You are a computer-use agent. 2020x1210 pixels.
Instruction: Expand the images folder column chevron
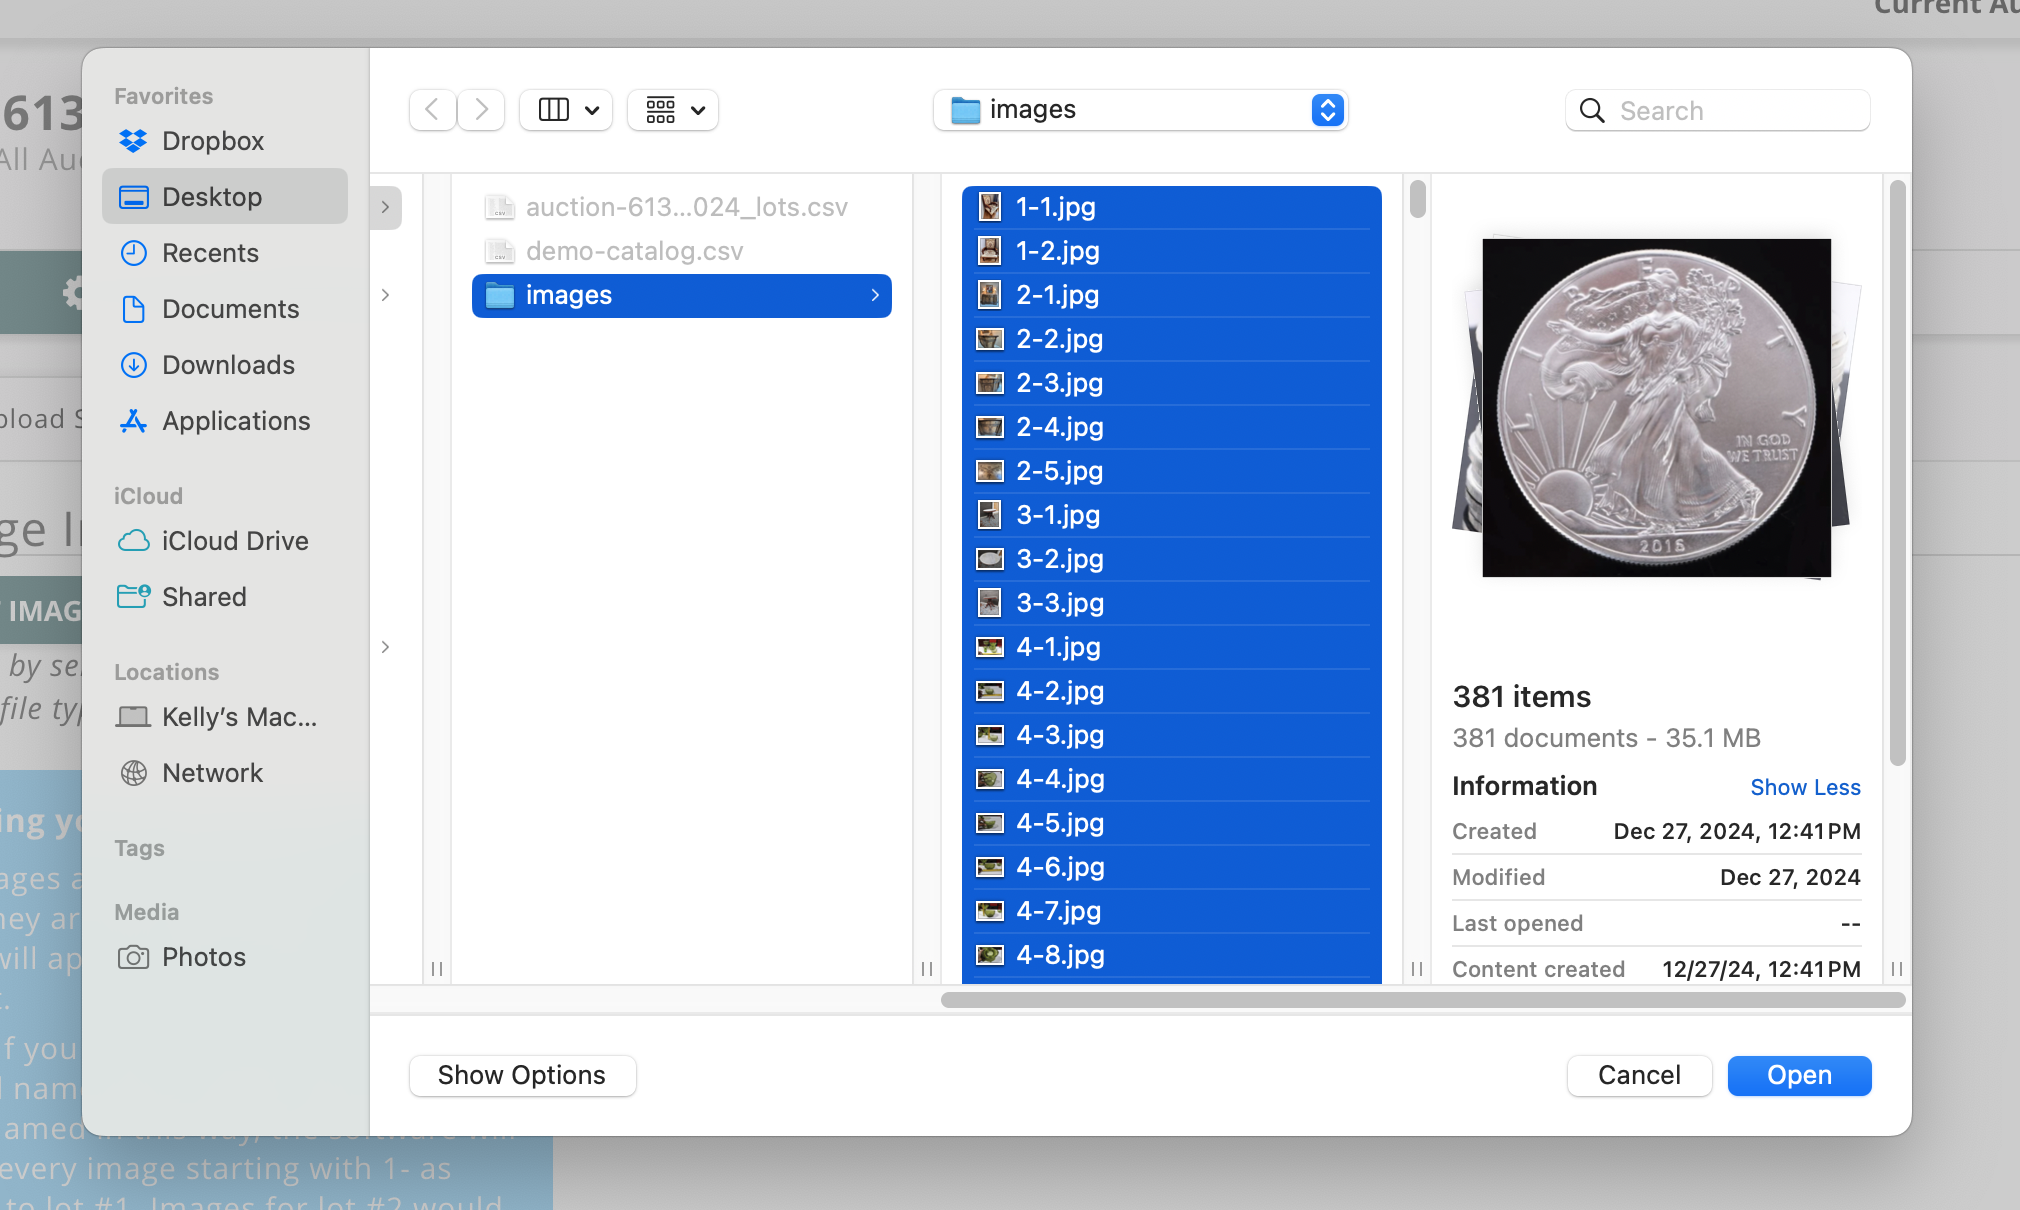tap(876, 295)
